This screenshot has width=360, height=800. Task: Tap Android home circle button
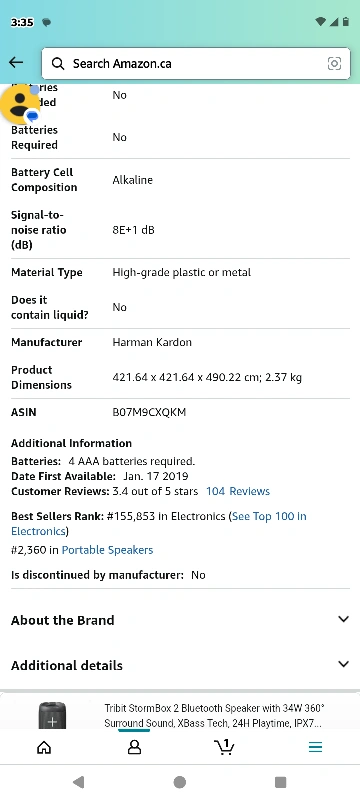179,782
